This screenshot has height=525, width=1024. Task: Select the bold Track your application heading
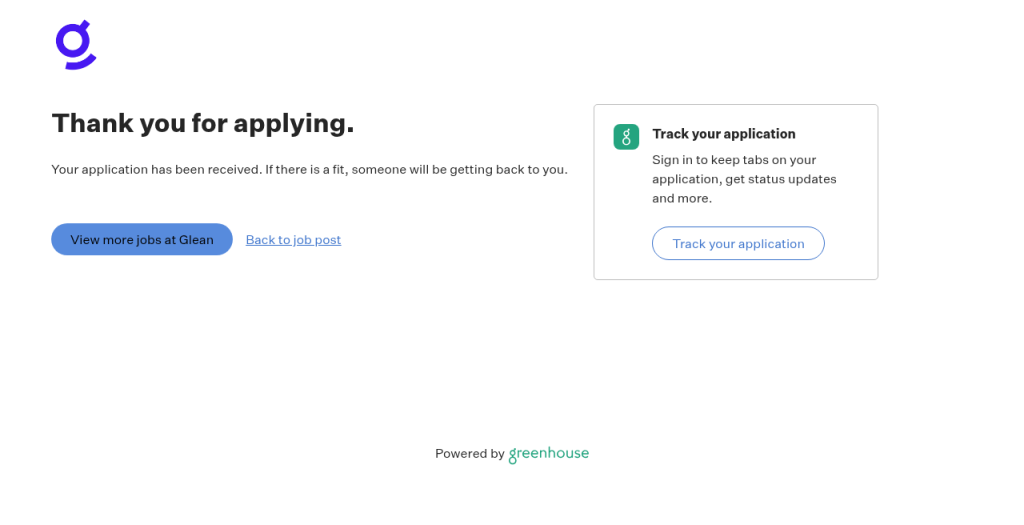724,134
